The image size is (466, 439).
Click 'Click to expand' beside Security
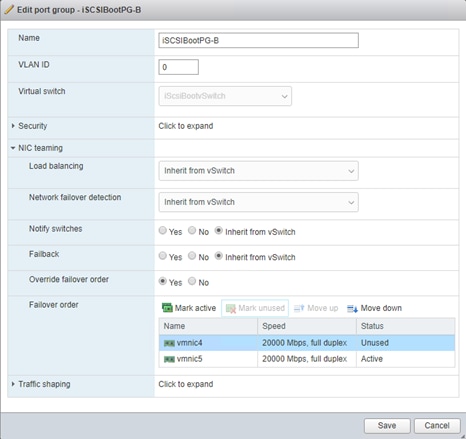click(186, 126)
